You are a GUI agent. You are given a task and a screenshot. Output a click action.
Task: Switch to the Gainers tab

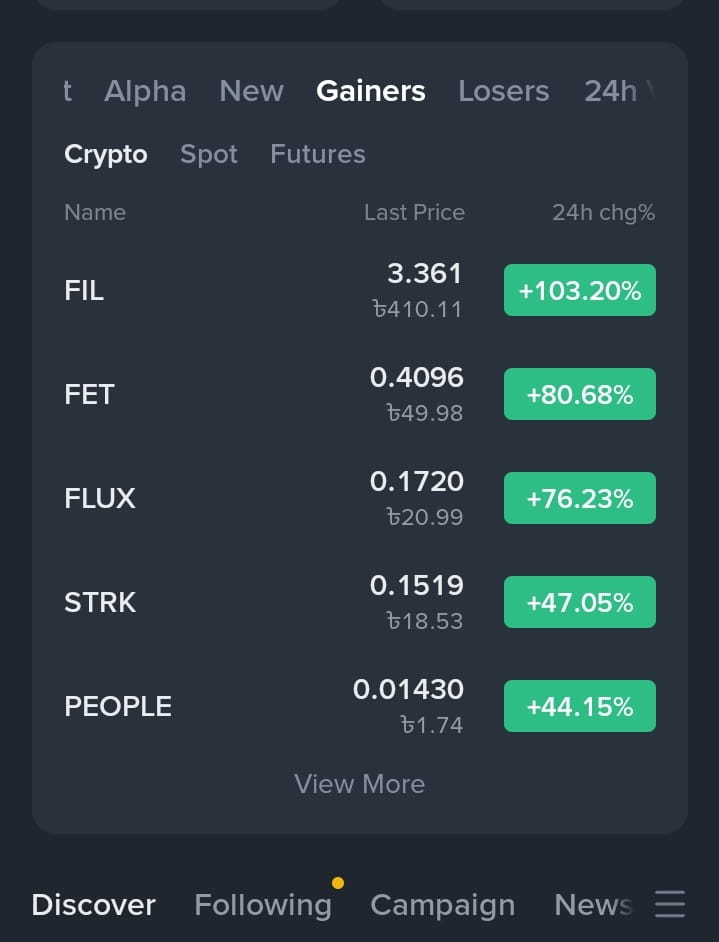[371, 91]
